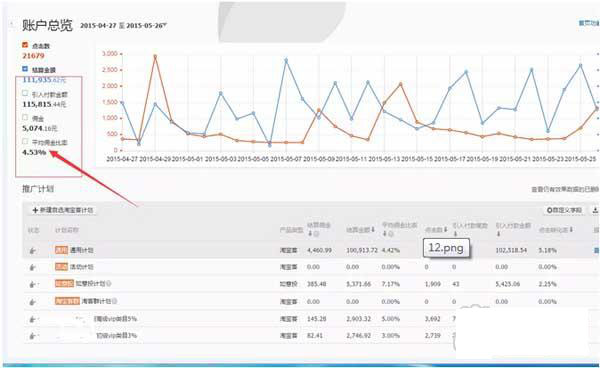The height and width of the screenshot is (368, 600).
Task: Open the 自定义字段 button
Action: 564,210
